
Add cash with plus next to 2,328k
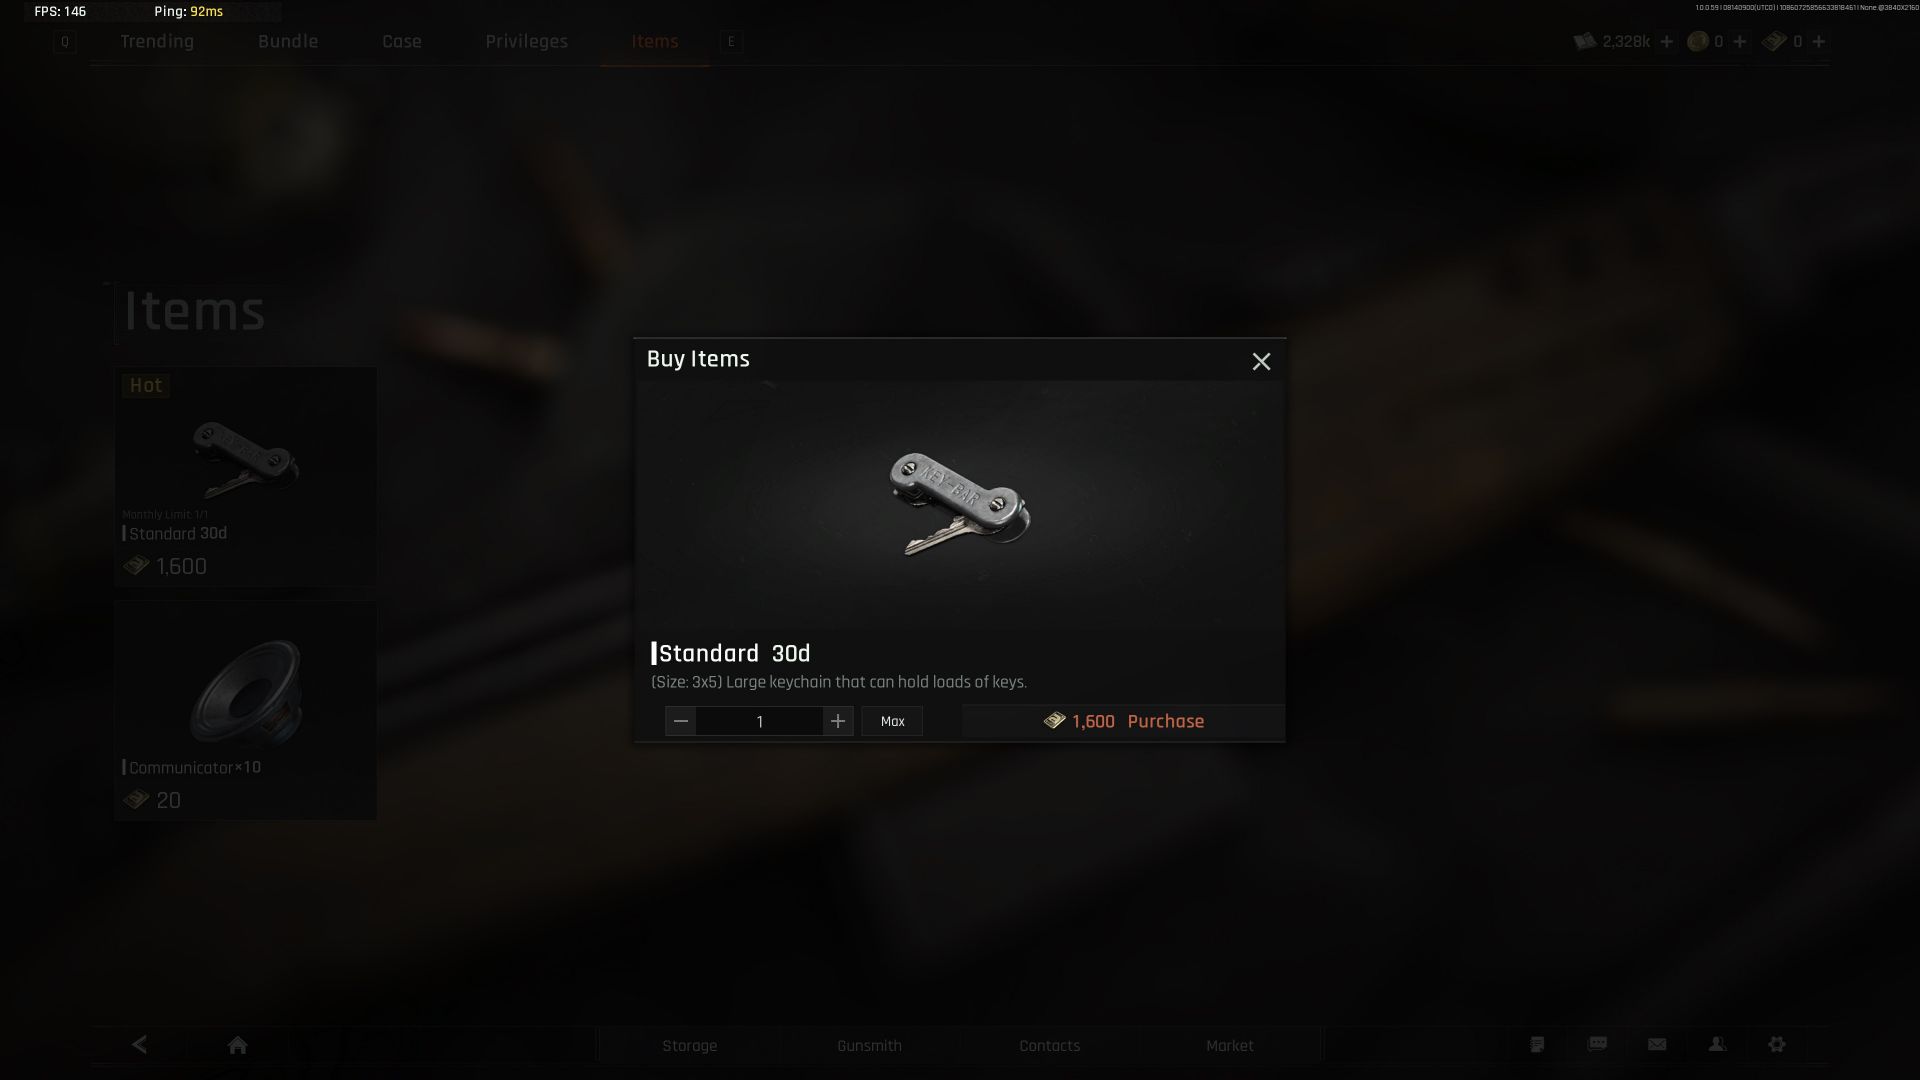coord(1666,41)
